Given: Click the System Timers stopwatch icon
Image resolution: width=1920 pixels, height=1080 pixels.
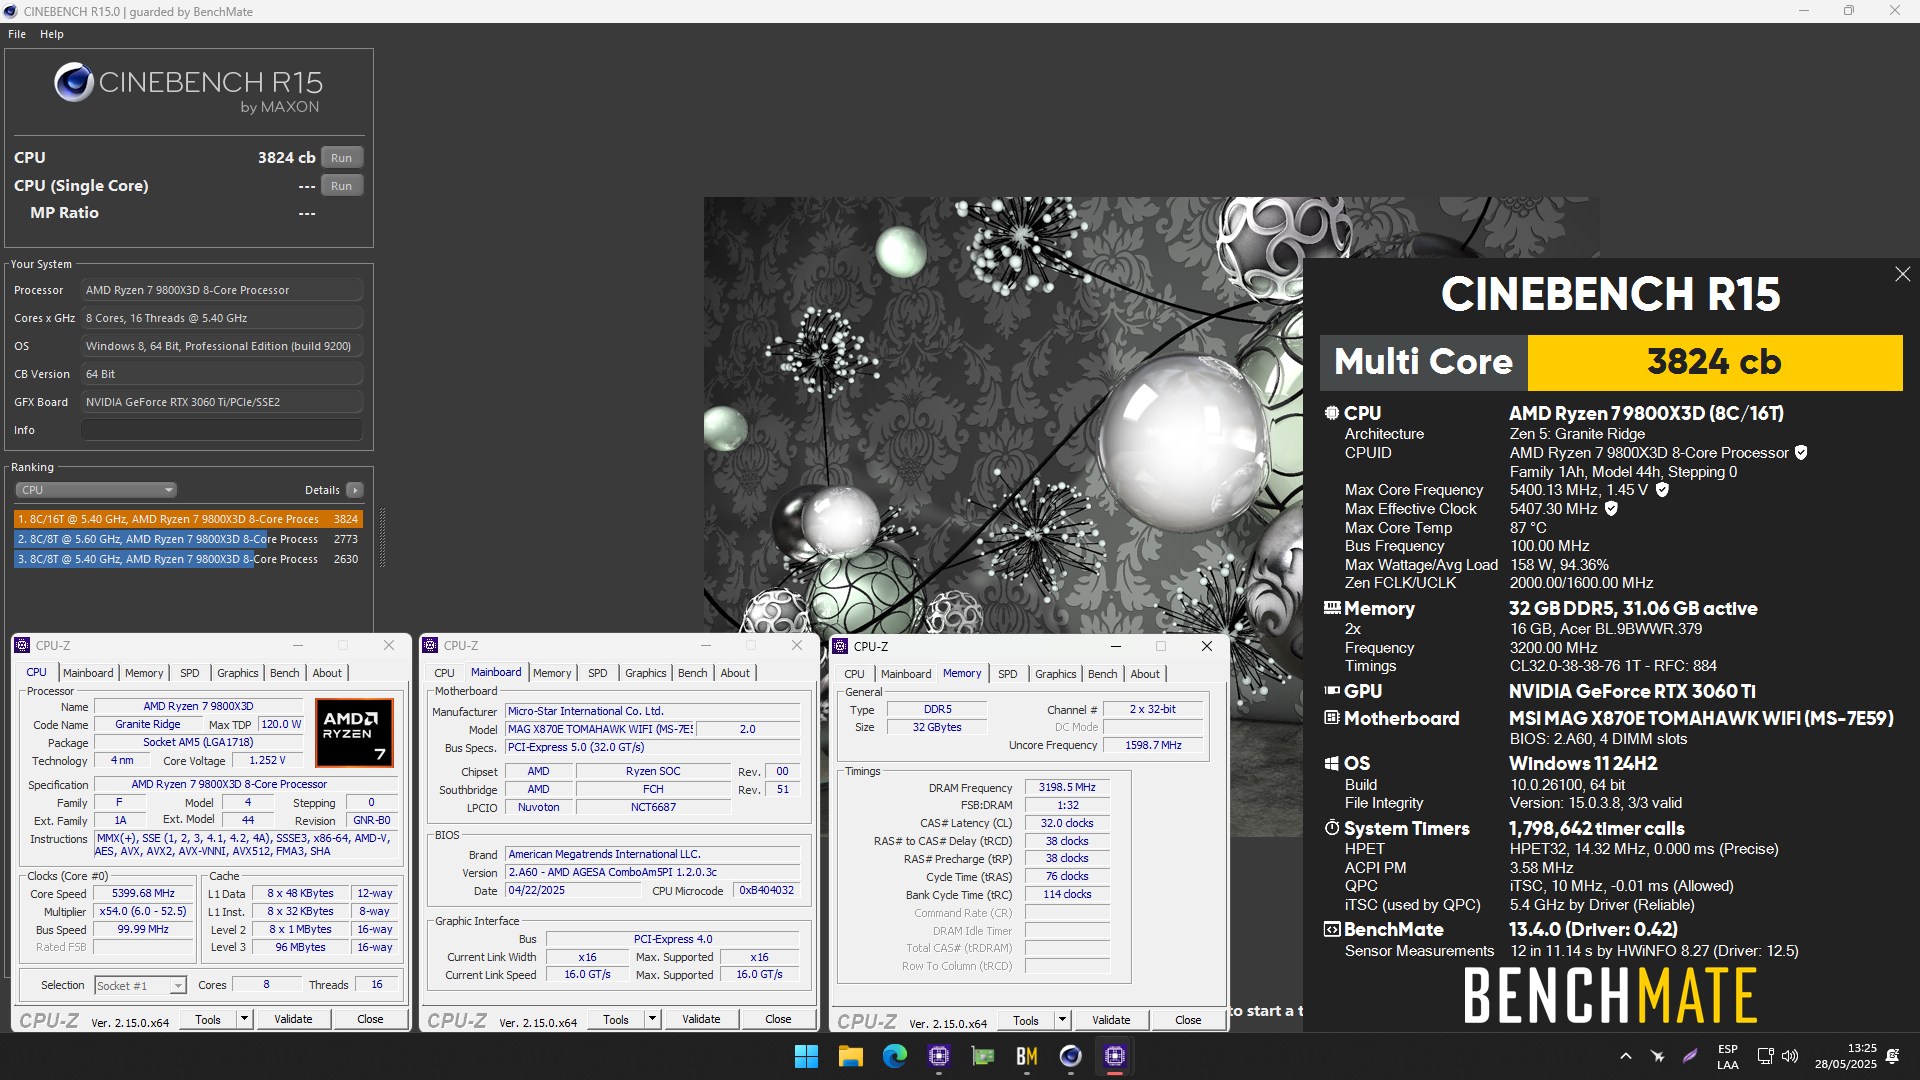Looking at the screenshot, I should tap(1332, 828).
